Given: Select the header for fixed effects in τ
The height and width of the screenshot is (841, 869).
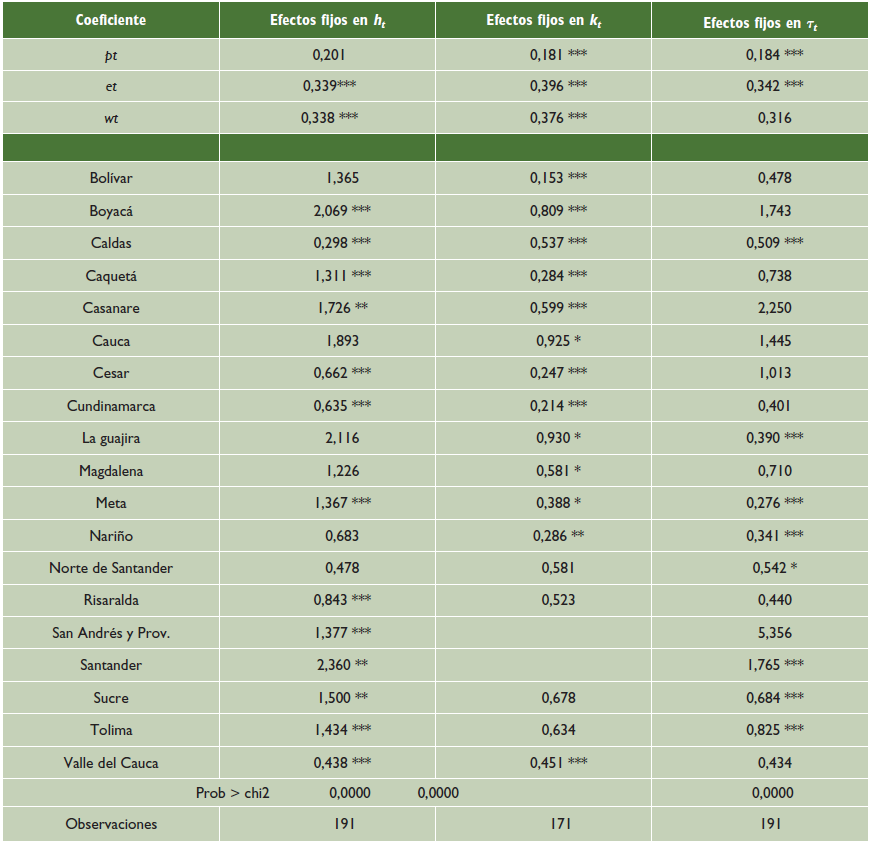Looking at the screenshot, I should 759,21.
